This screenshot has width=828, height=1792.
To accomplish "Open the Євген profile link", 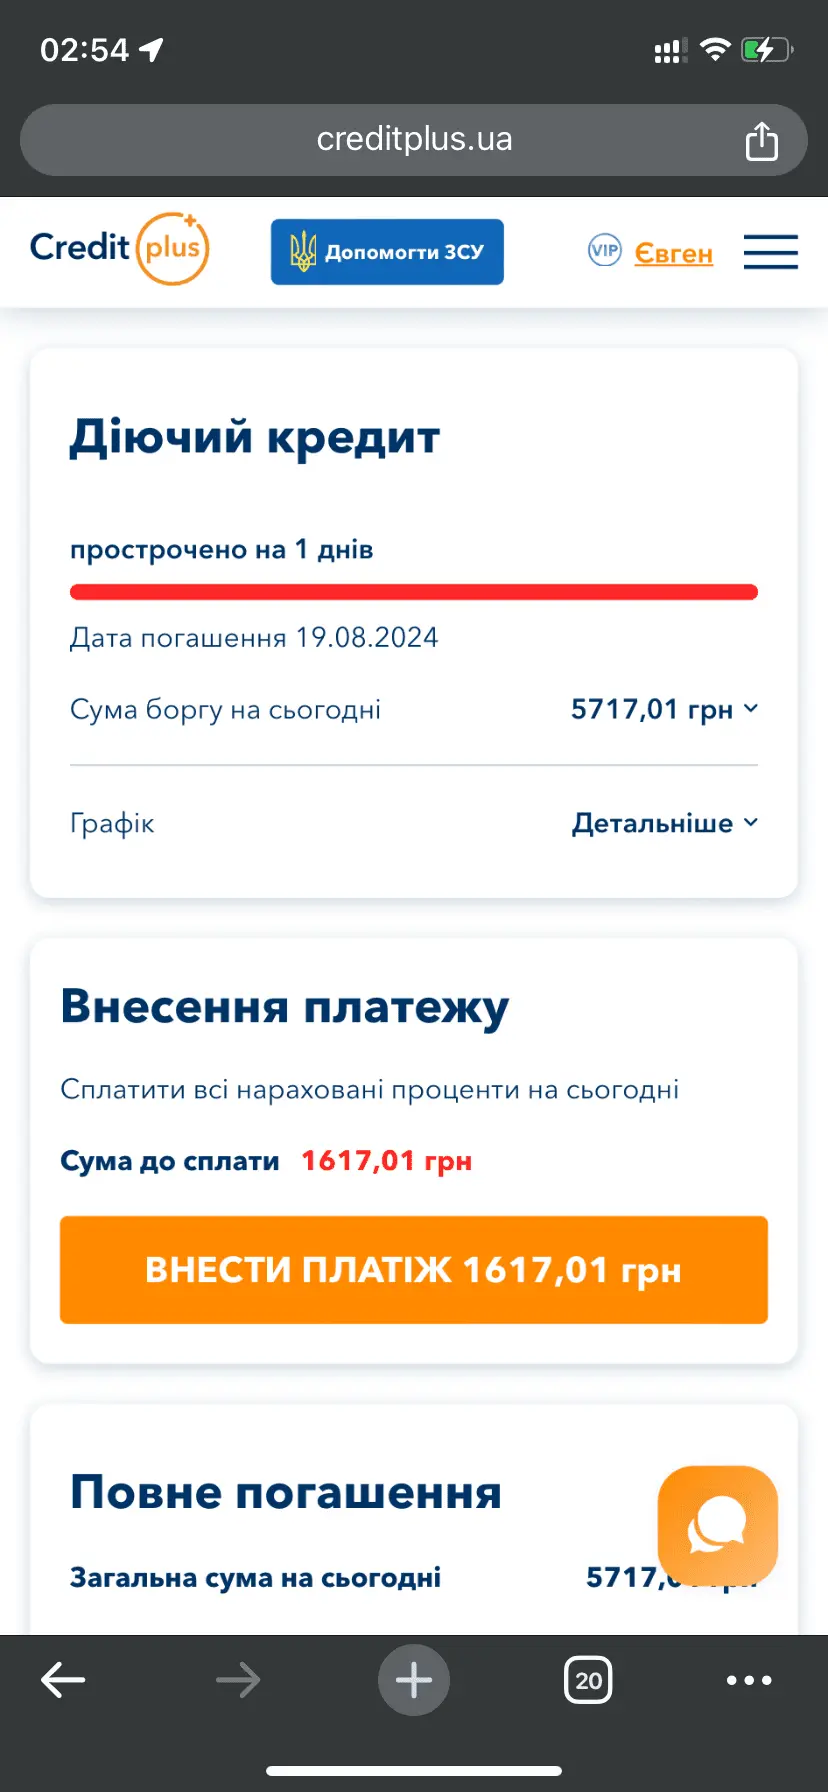I will coord(673,253).
